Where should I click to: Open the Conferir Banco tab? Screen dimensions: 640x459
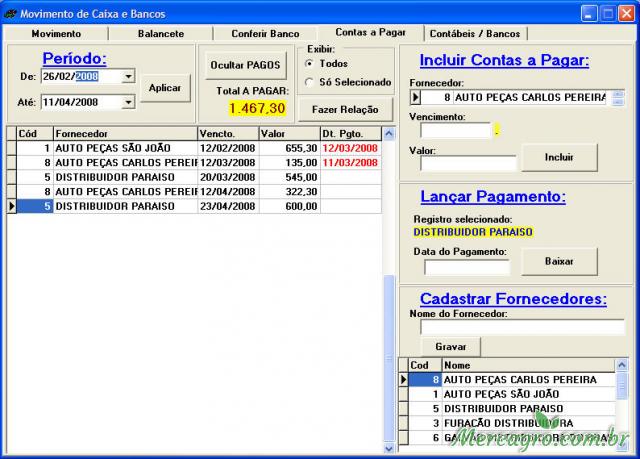point(265,33)
